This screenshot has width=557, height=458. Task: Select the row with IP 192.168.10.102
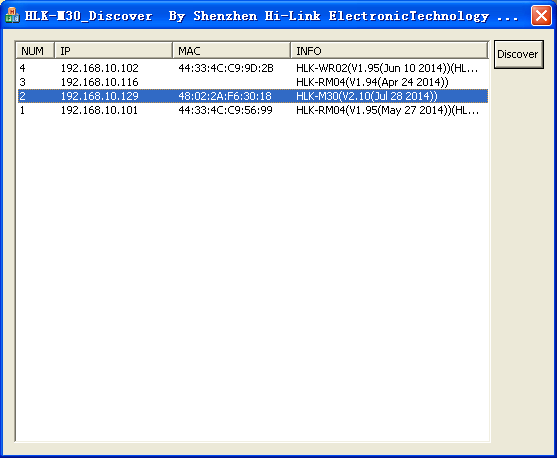253,68
